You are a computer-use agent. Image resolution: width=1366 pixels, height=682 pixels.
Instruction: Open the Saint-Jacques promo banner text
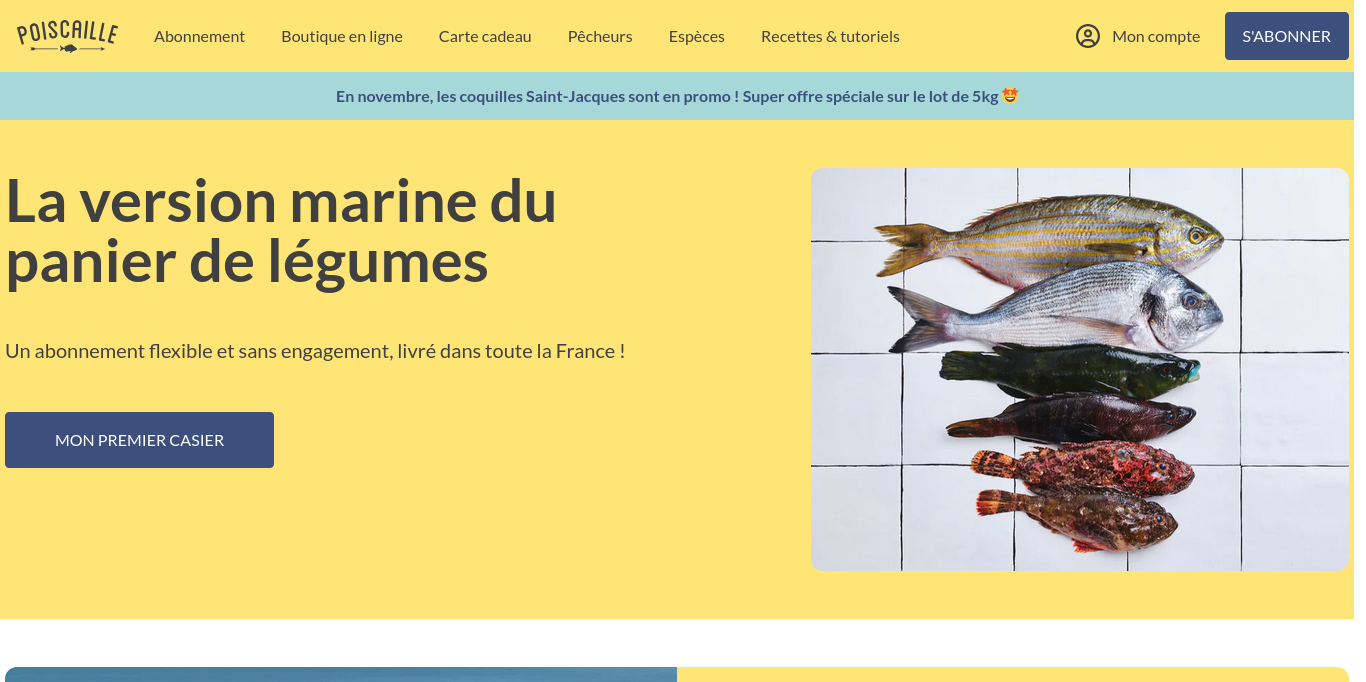pos(667,96)
